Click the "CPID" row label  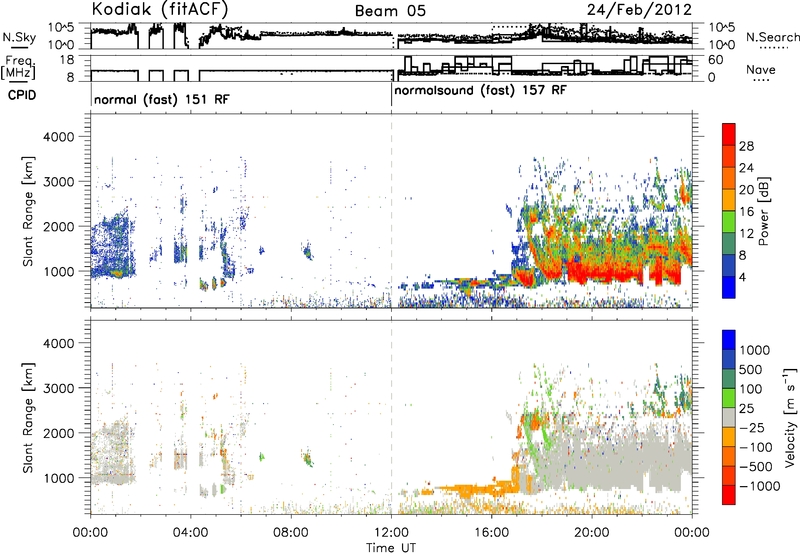(x=22, y=95)
